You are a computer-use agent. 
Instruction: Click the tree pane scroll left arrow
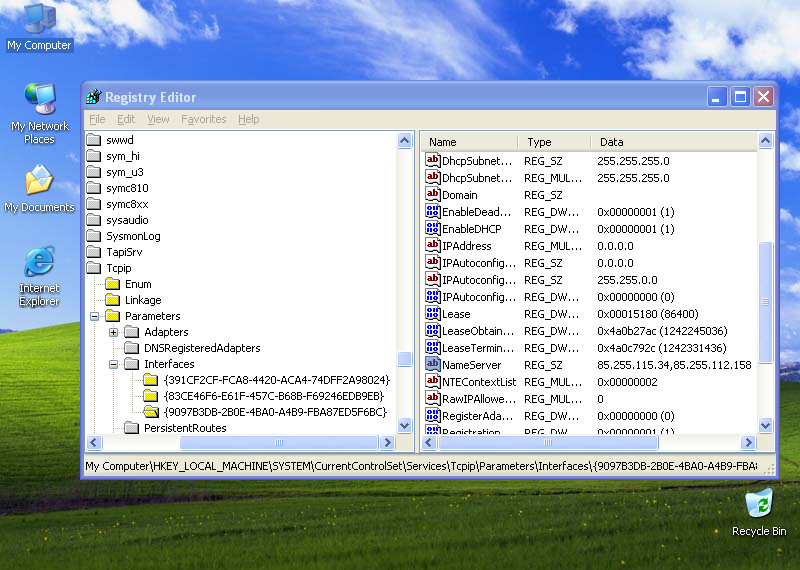click(x=94, y=442)
